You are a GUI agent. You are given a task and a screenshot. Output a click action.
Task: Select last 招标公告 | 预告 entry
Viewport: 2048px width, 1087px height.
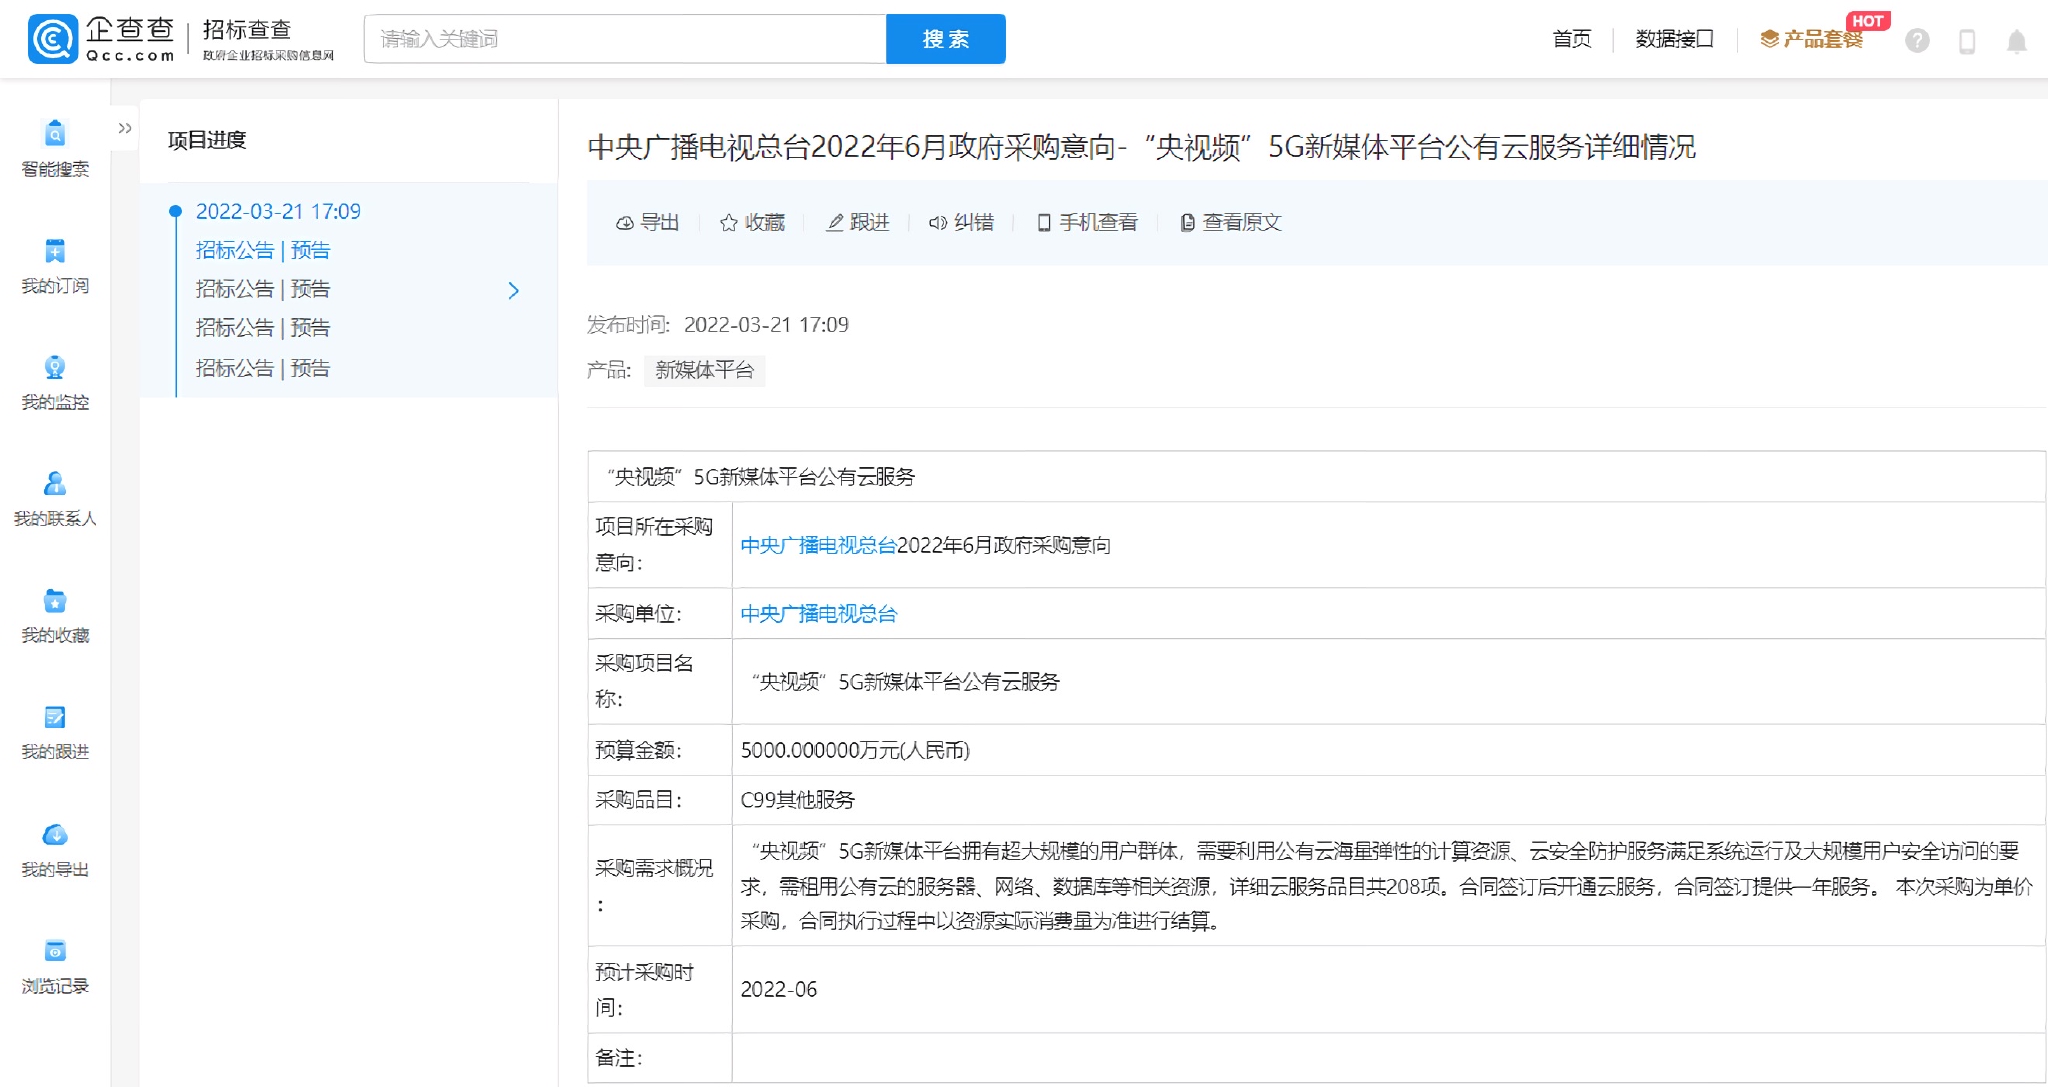(x=263, y=368)
